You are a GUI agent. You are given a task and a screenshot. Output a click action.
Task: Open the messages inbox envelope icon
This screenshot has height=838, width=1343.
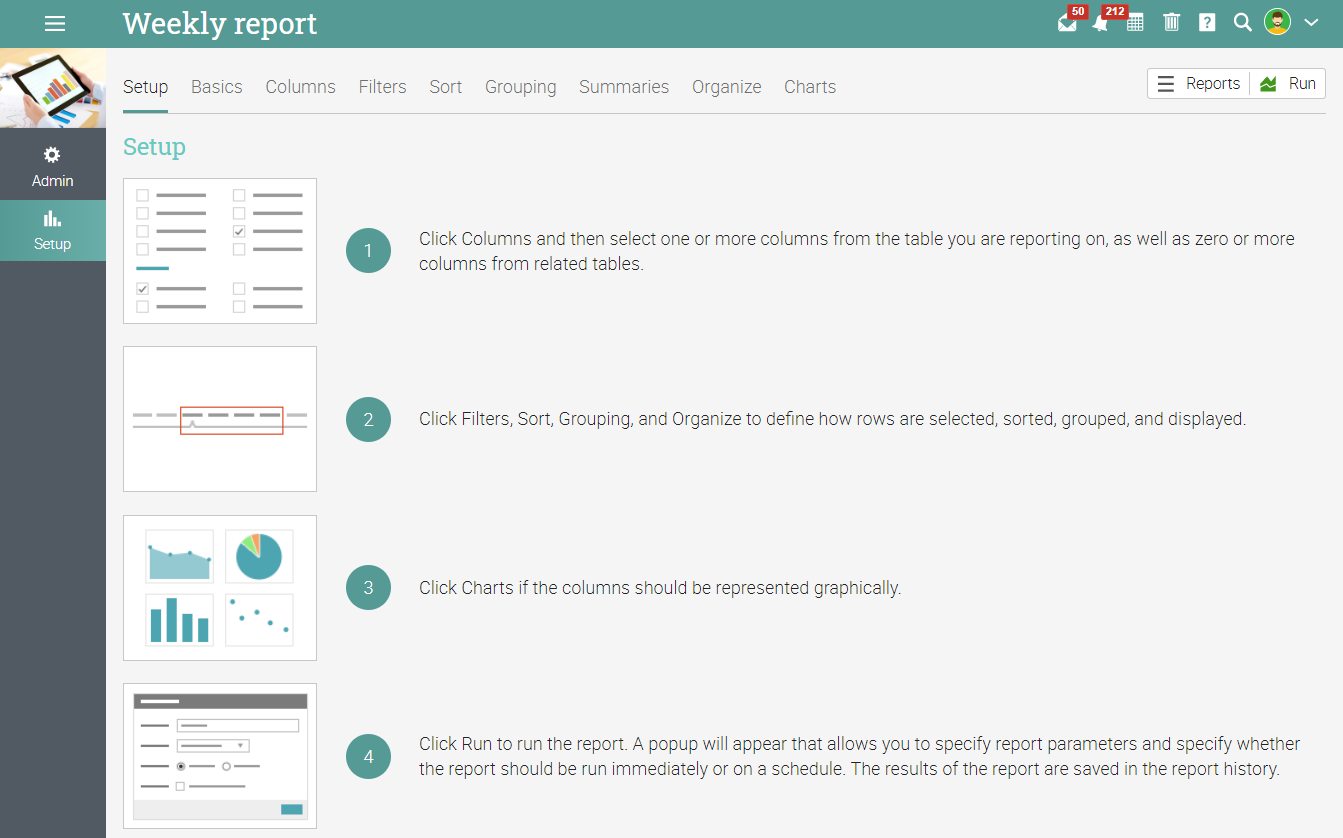pyautogui.click(x=1068, y=23)
